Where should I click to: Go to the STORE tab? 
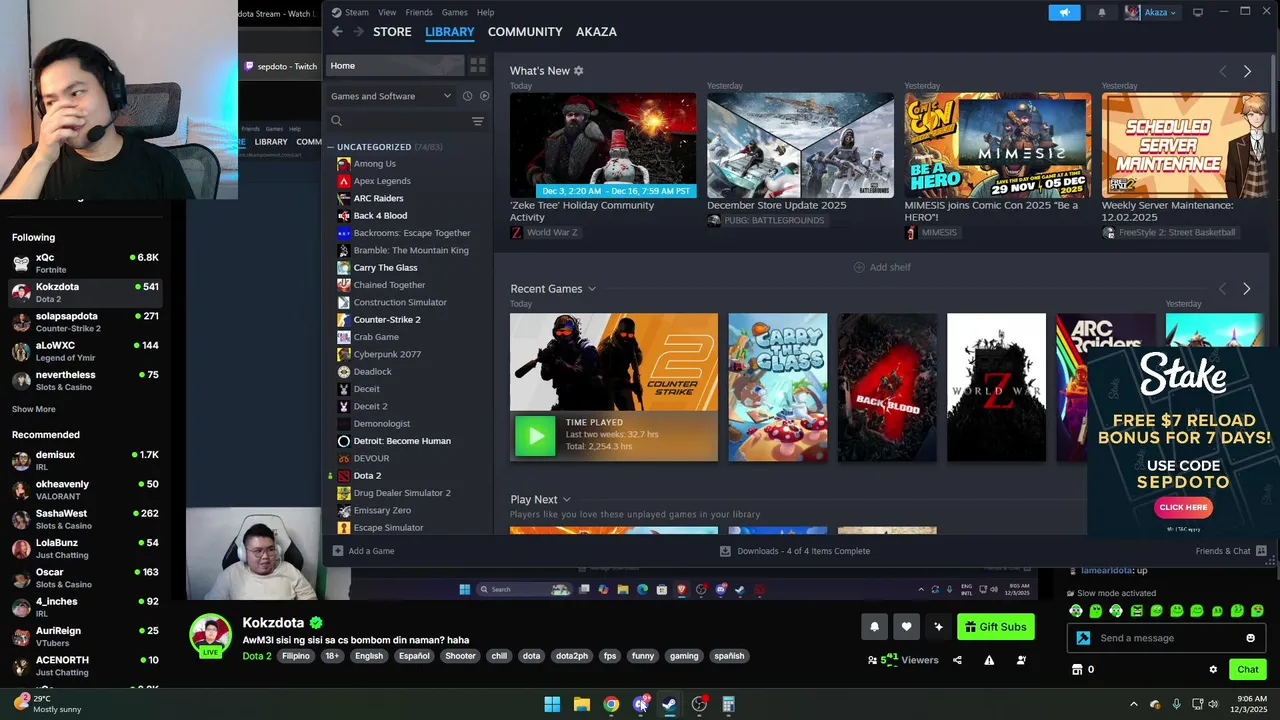point(392,32)
